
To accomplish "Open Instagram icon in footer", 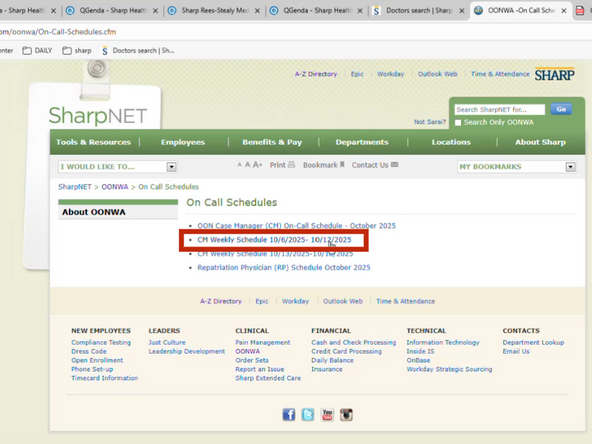I will click(346, 415).
